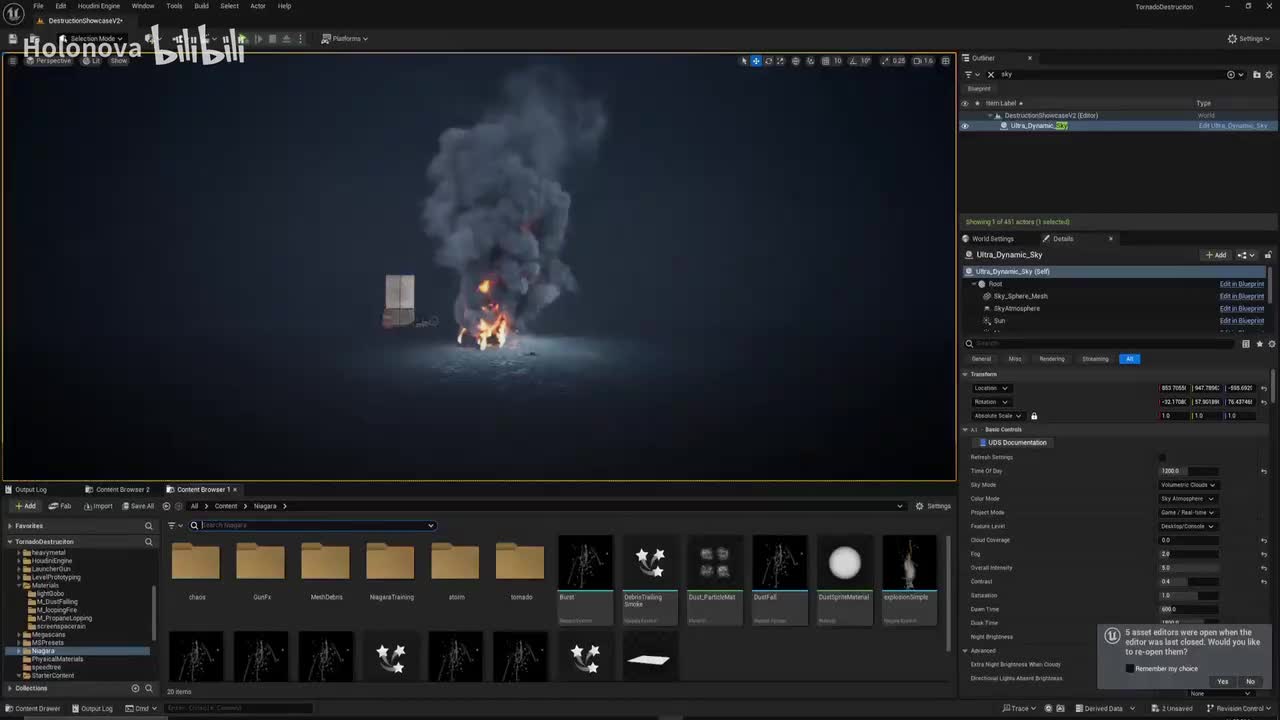The width and height of the screenshot is (1280, 720).
Task: Select the Rendering details filter
Action: pyautogui.click(x=1052, y=359)
